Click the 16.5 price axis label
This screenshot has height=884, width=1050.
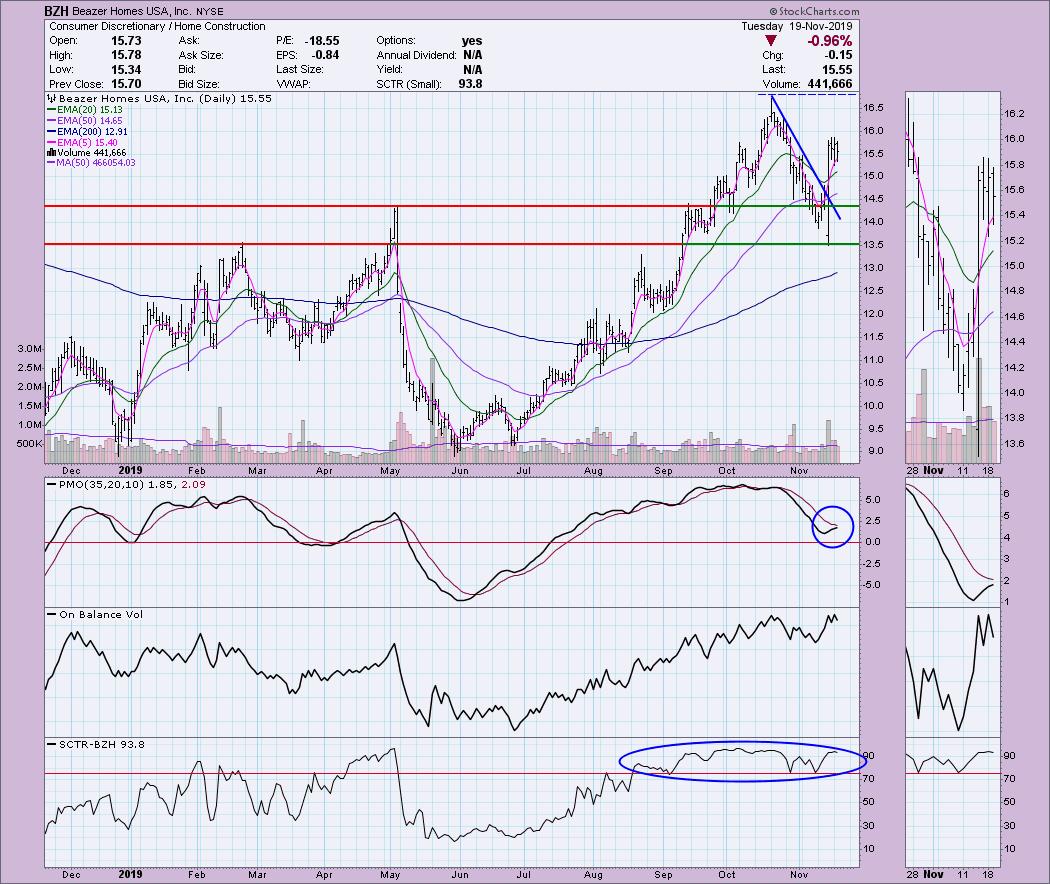click(873, 107)
